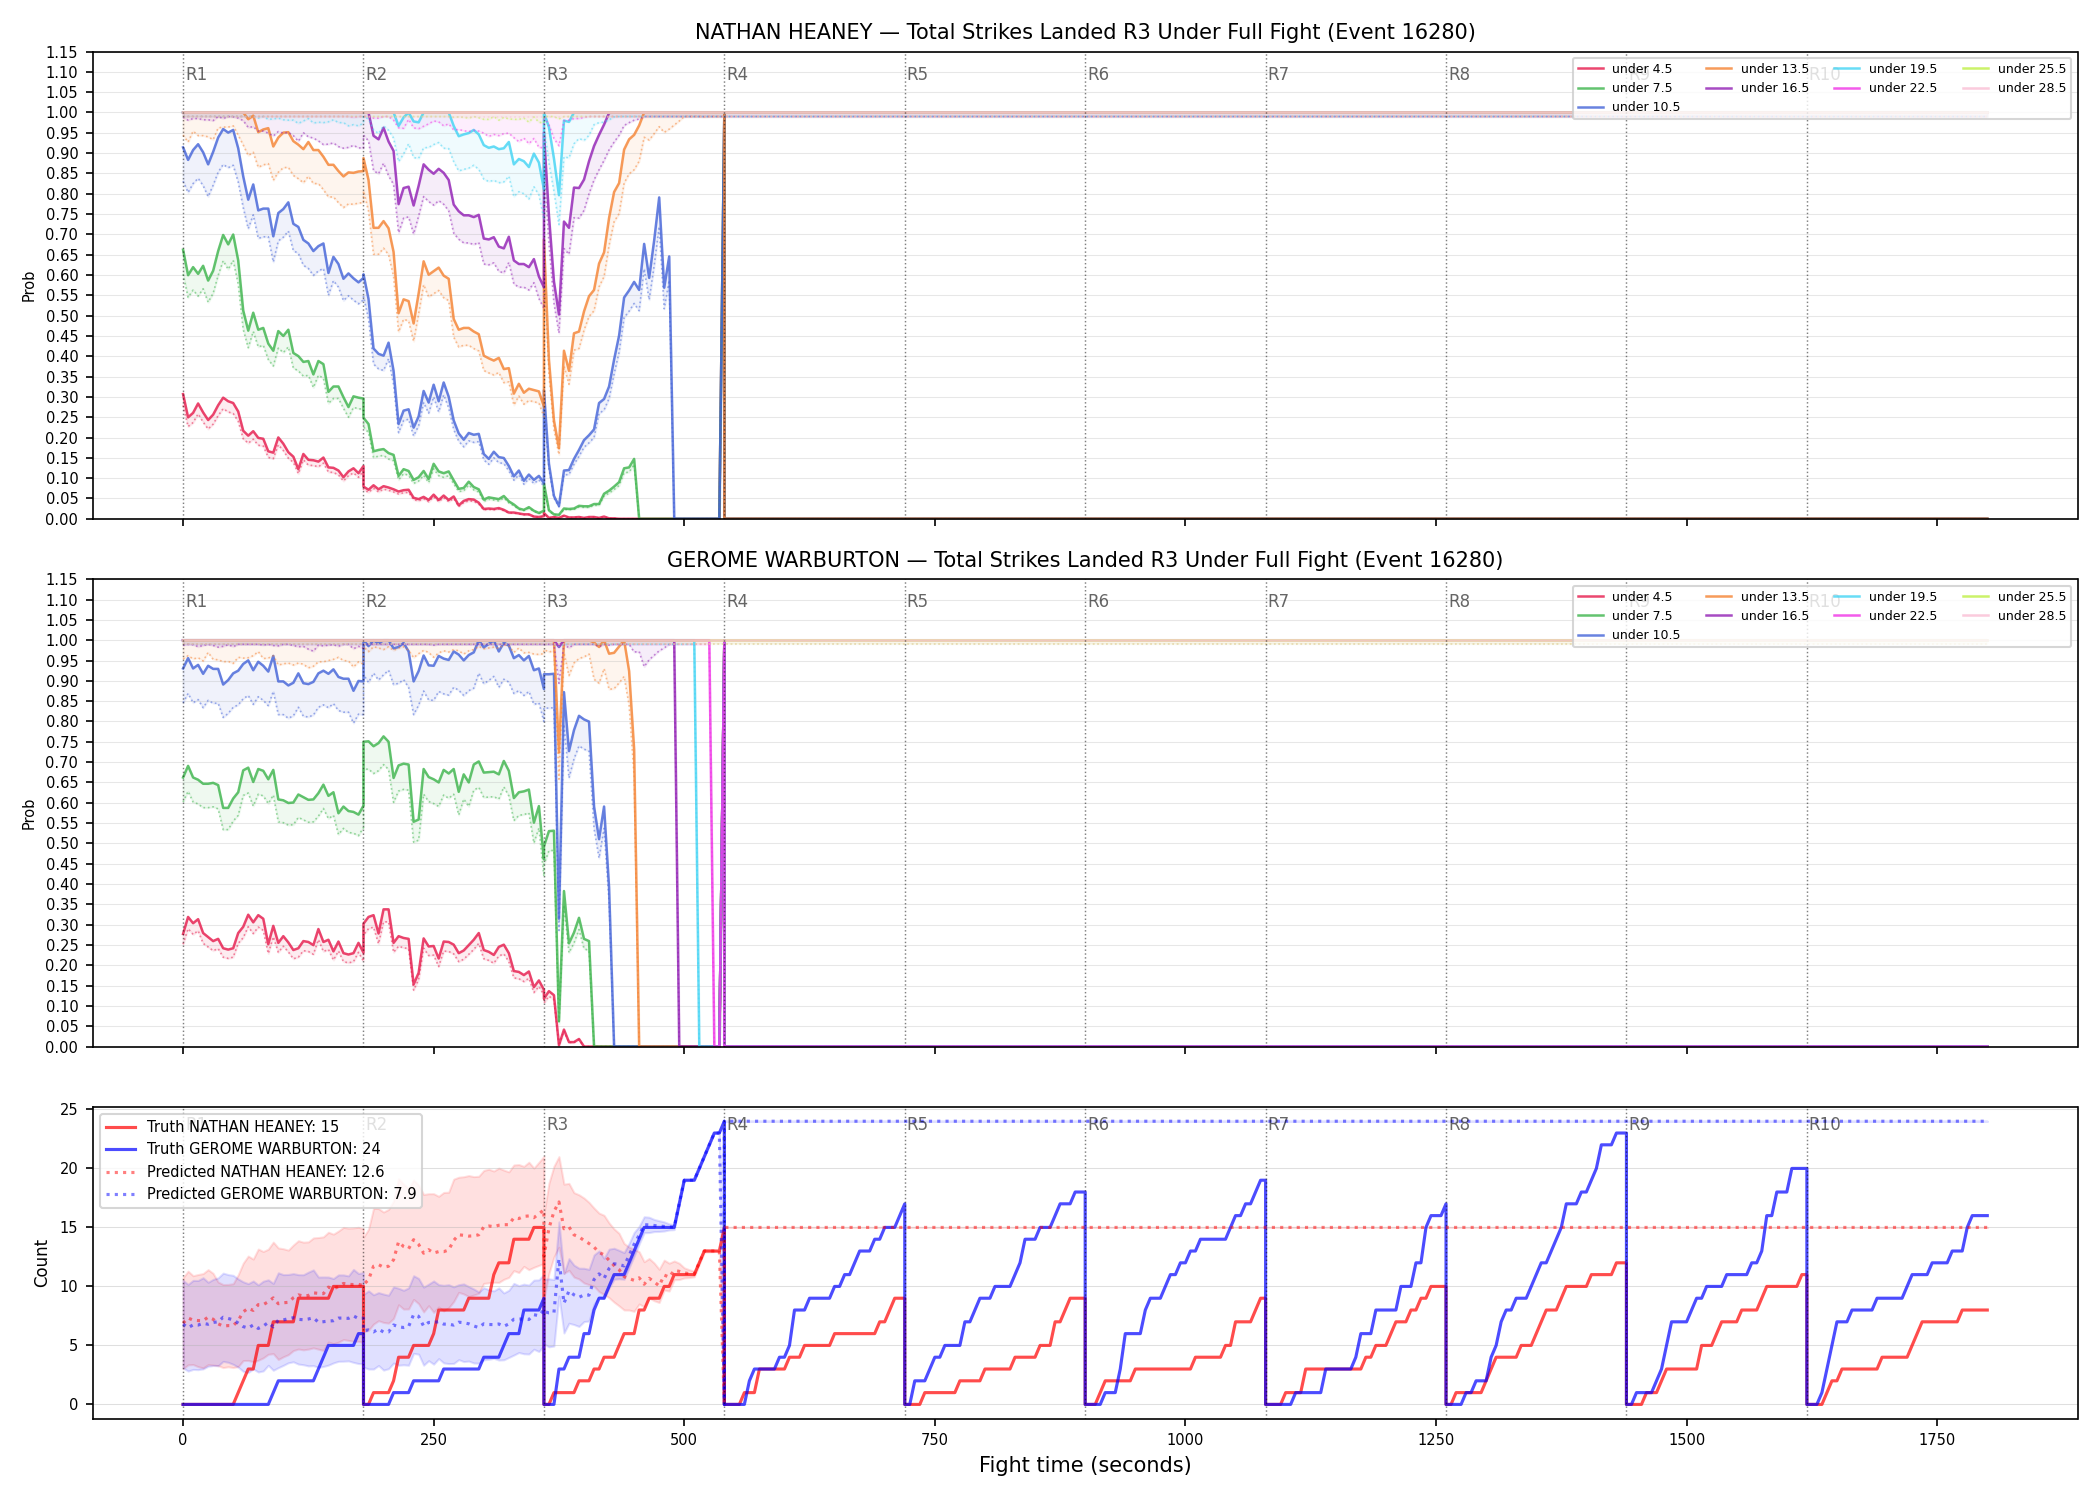The width and height of the screenshot is (2100, 1500).
Task: Click the R2 round marker in top chart
Action: [x=376, y=74]
